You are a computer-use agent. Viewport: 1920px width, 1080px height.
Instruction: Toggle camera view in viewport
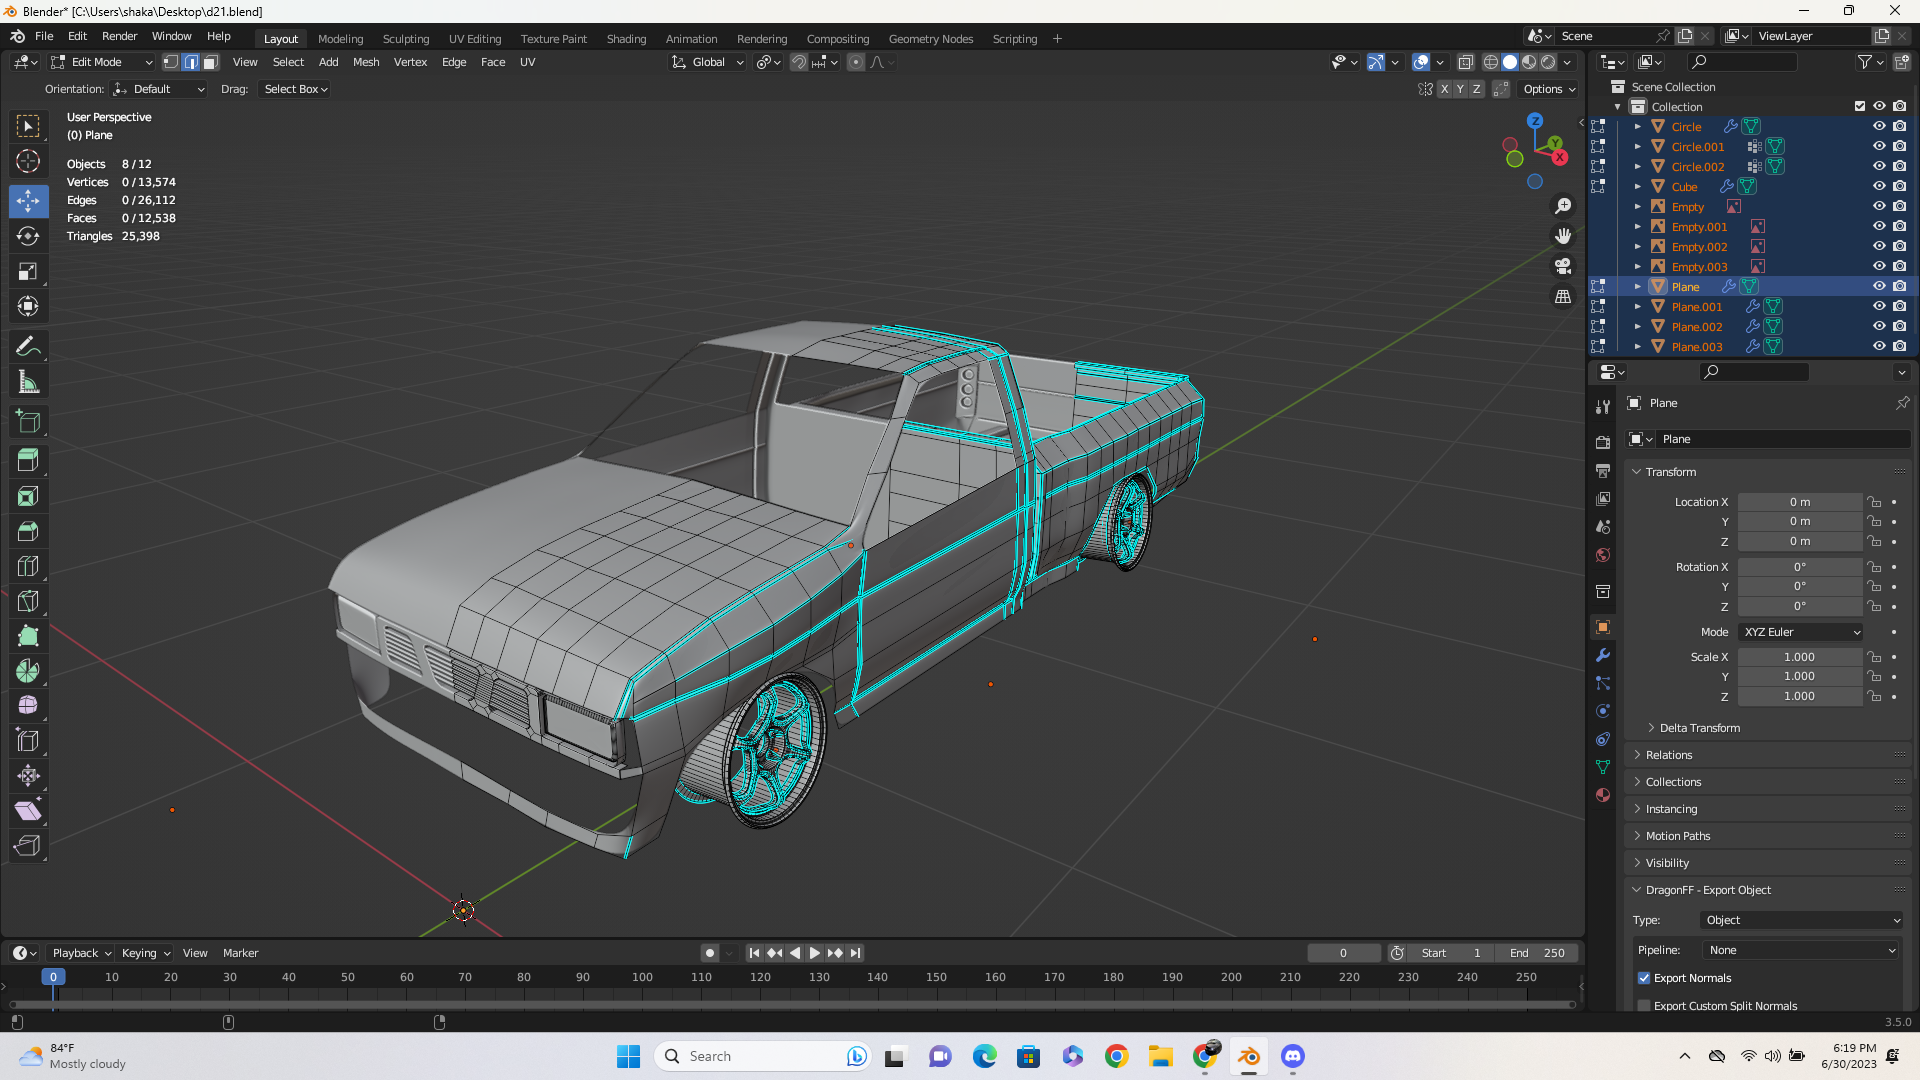click(1563, 266)
